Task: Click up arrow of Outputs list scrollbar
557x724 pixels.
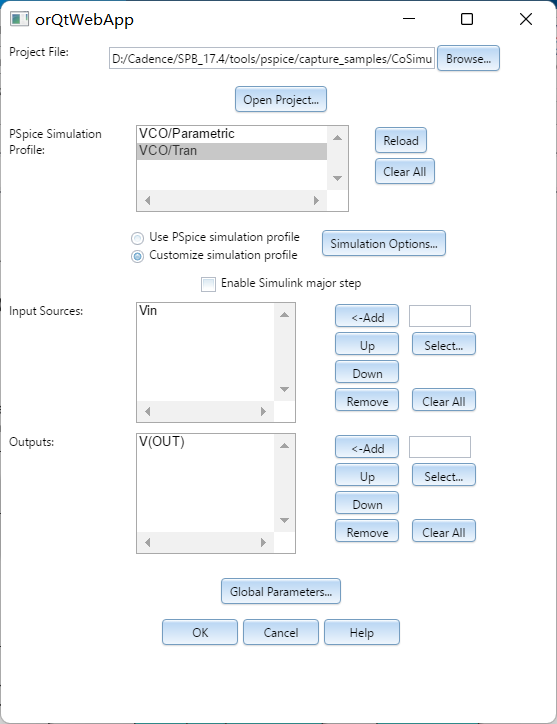Action: (x=285, y=446)
